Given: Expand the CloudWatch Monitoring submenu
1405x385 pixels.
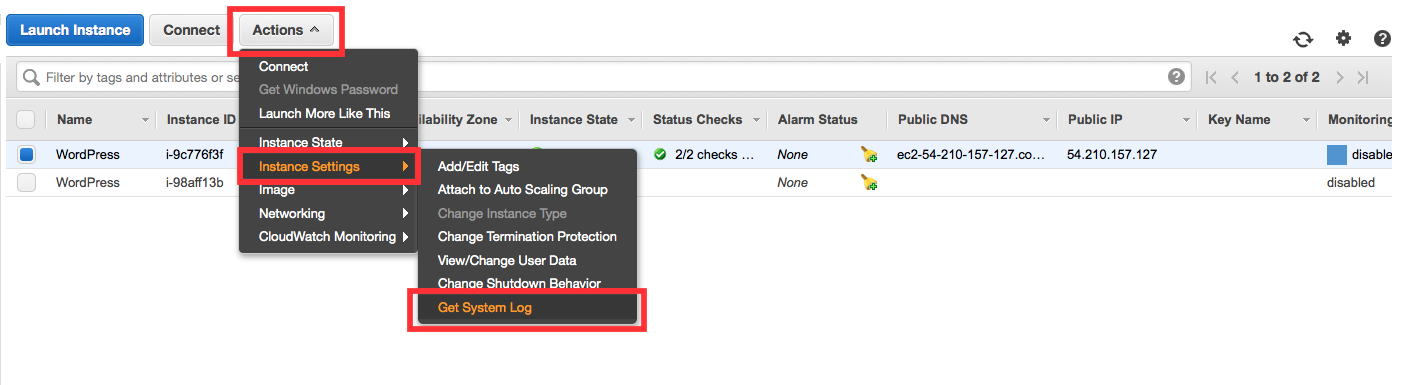Looking at the screenshot, I should pyautogui.click(x=329, y=237).
